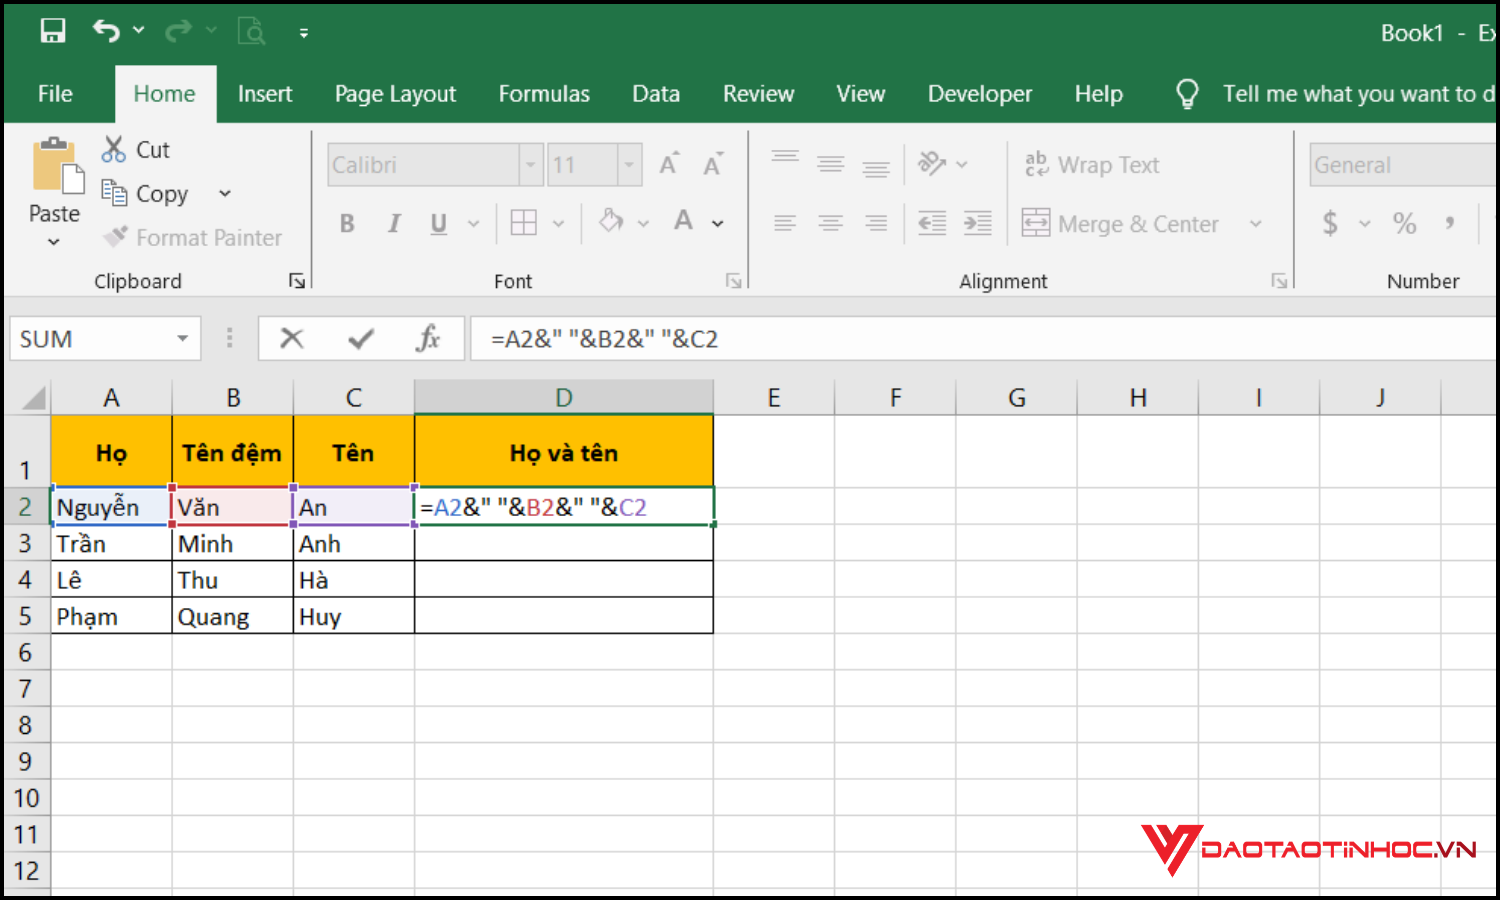This screenshot has width=1500, height=900.
Task: Click the Tell me lightbulb icon
Action: (x=1187, y=94)
